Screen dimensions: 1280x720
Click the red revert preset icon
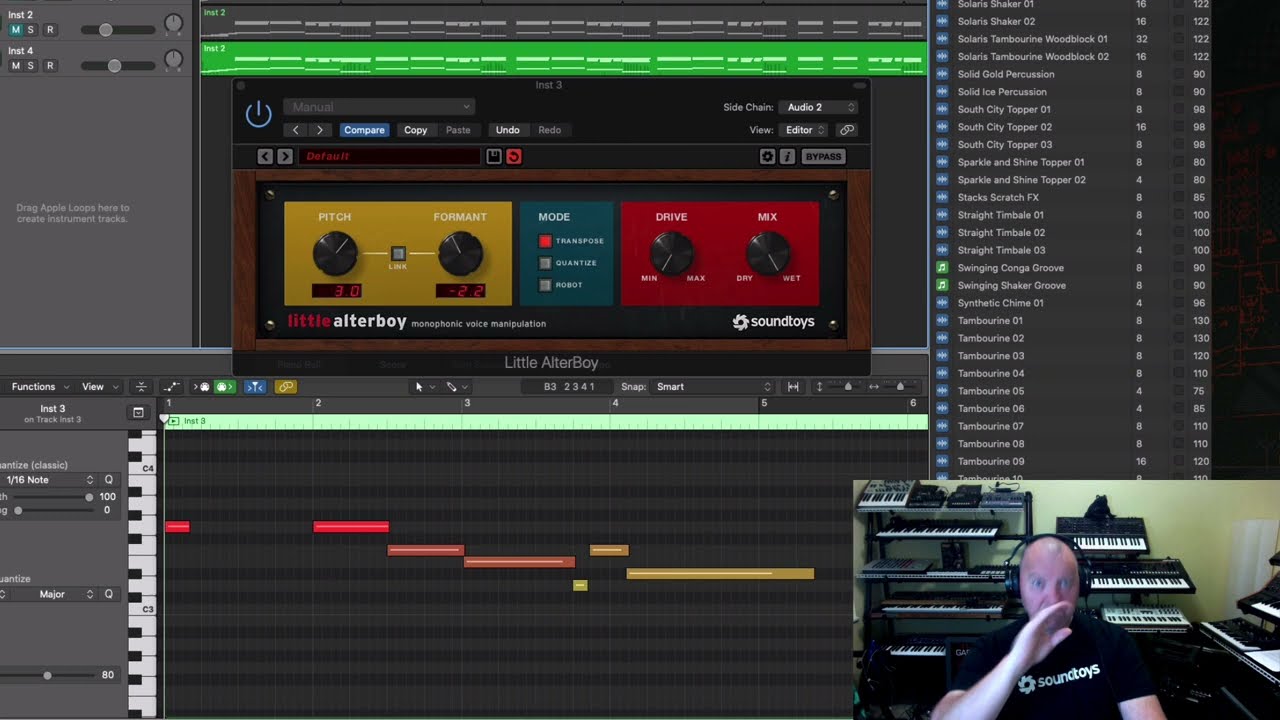click(x=513, y=156)
